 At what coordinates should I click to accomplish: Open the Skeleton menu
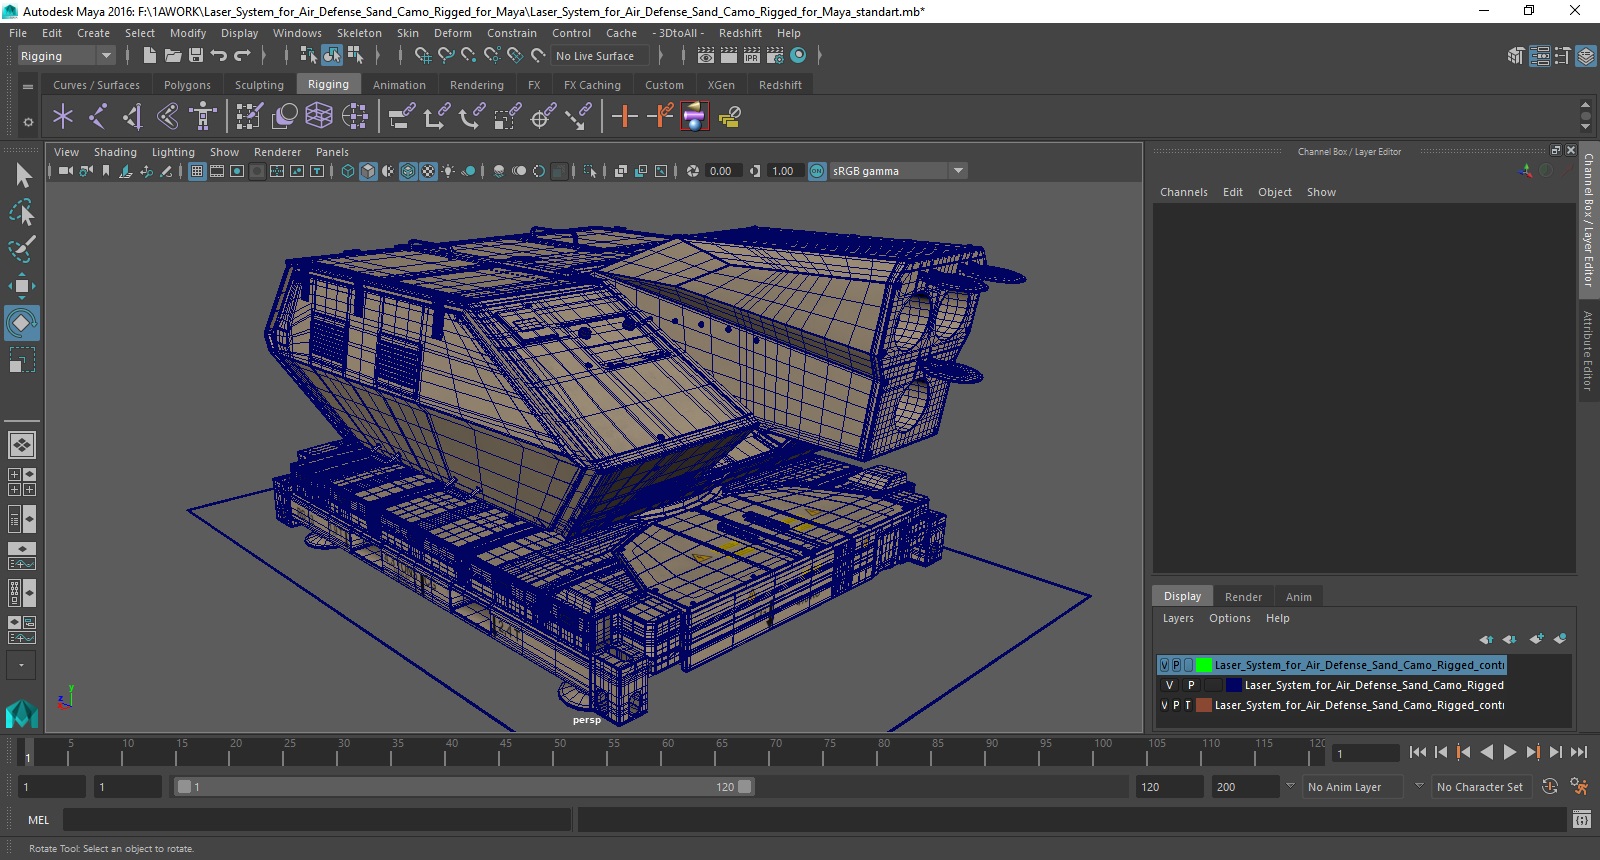coord(359,33)
